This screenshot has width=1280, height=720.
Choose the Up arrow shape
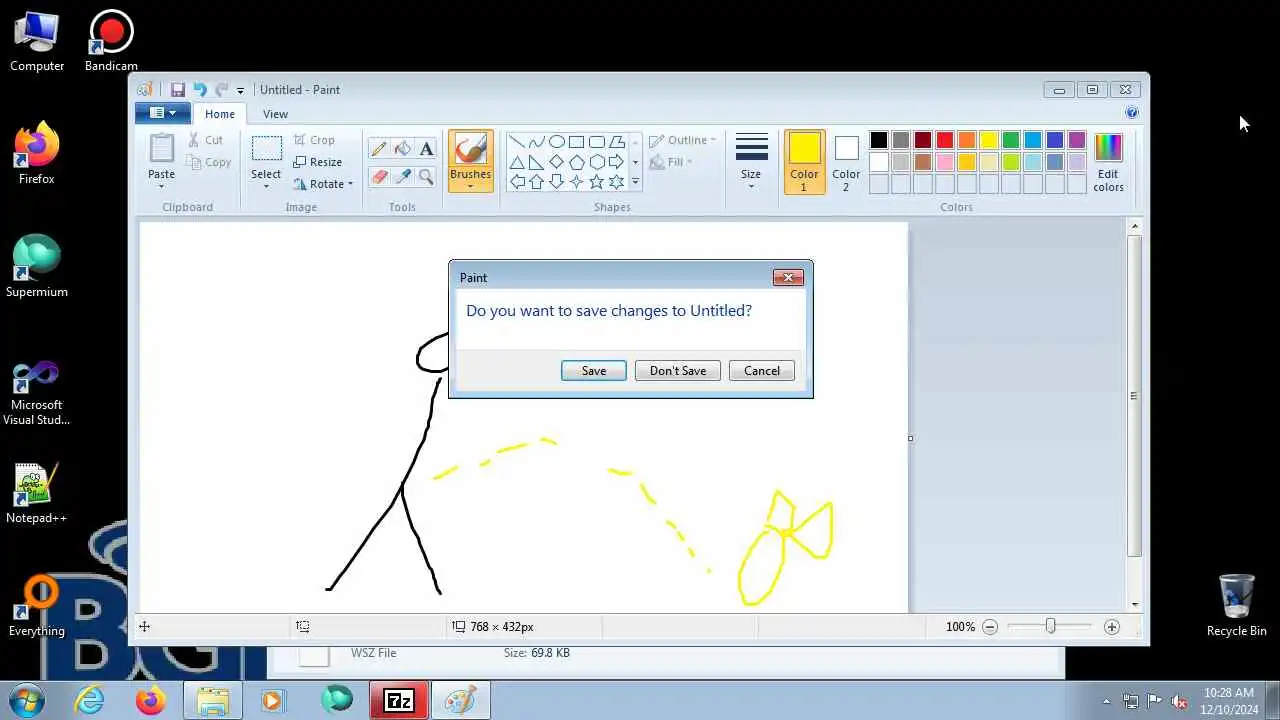click(x=537, y=182)
